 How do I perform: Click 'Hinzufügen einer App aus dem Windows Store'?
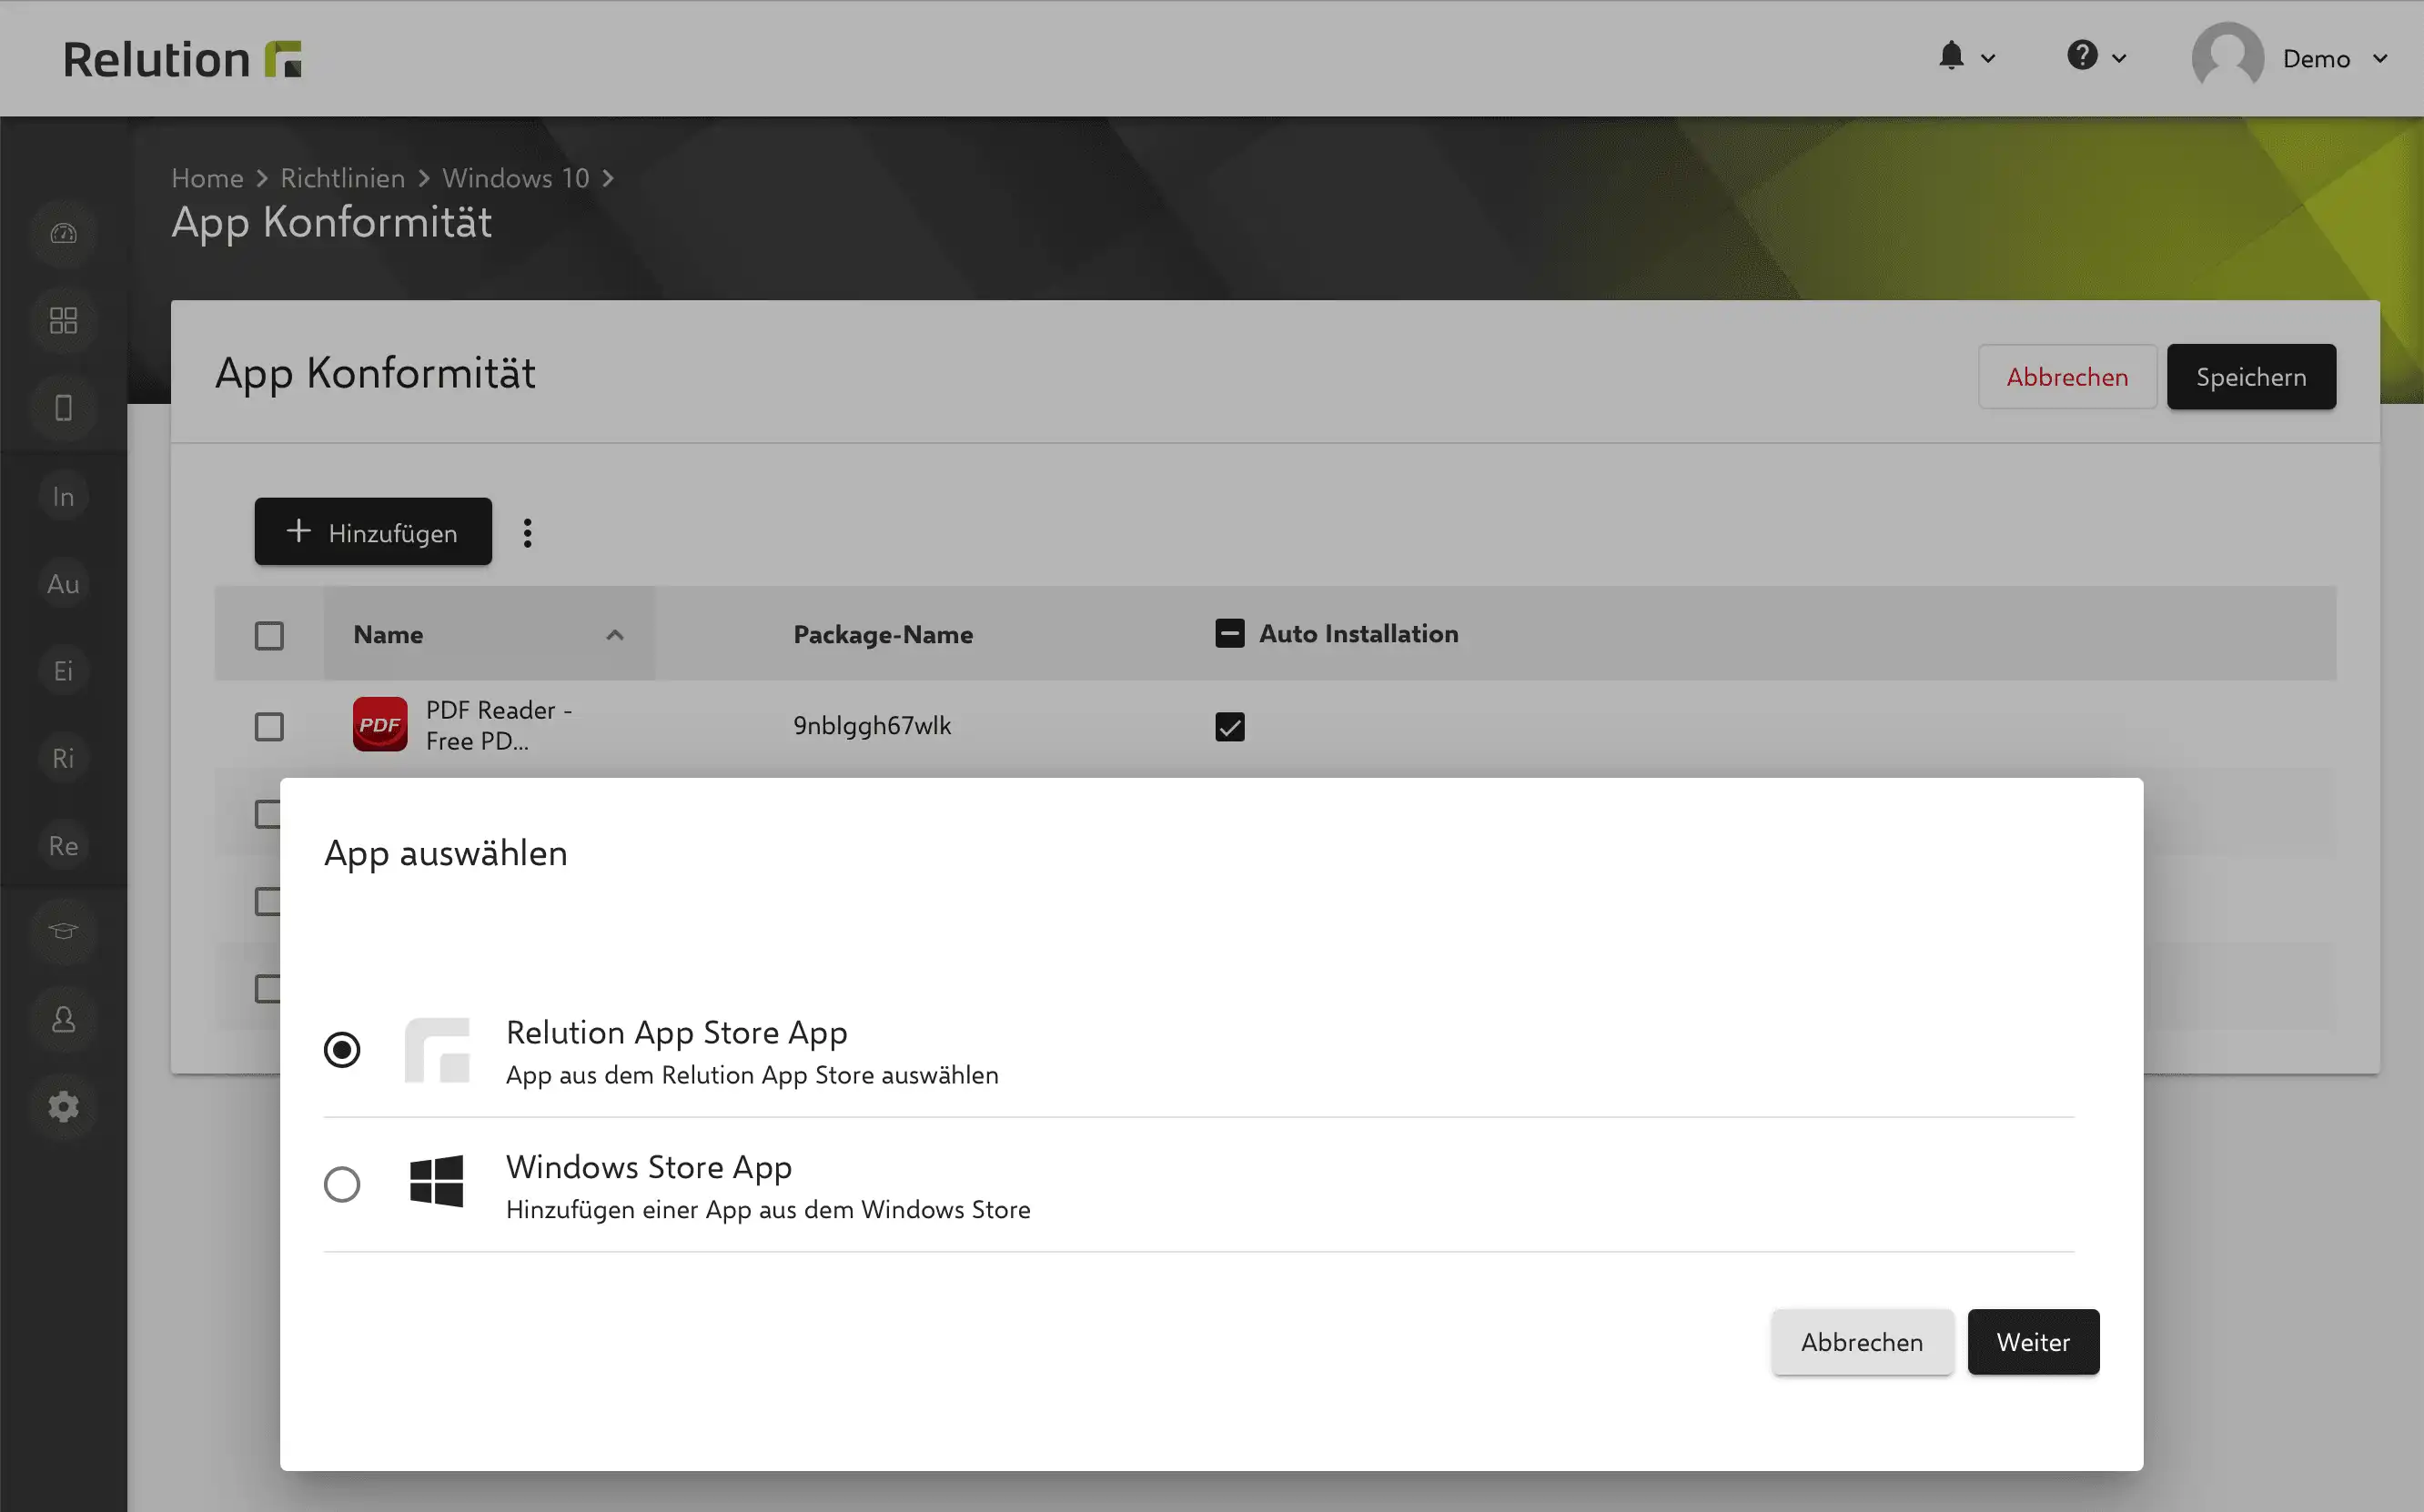pyautogui.click(x=768, y=1210)
